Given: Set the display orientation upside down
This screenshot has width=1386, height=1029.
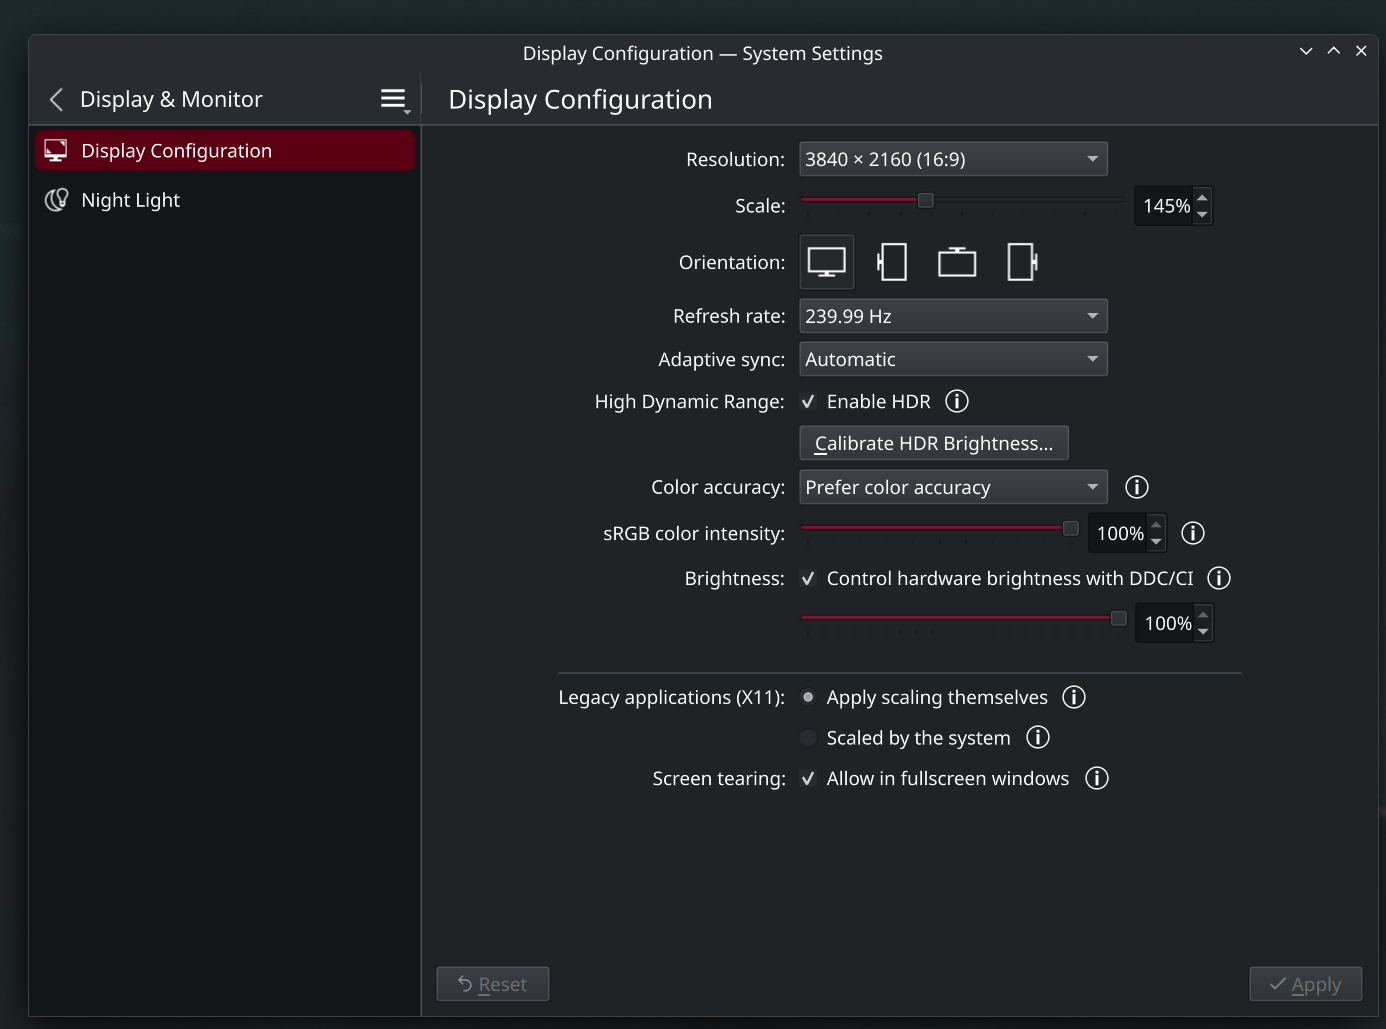Looking at the screenshot, I should [957, 262].
